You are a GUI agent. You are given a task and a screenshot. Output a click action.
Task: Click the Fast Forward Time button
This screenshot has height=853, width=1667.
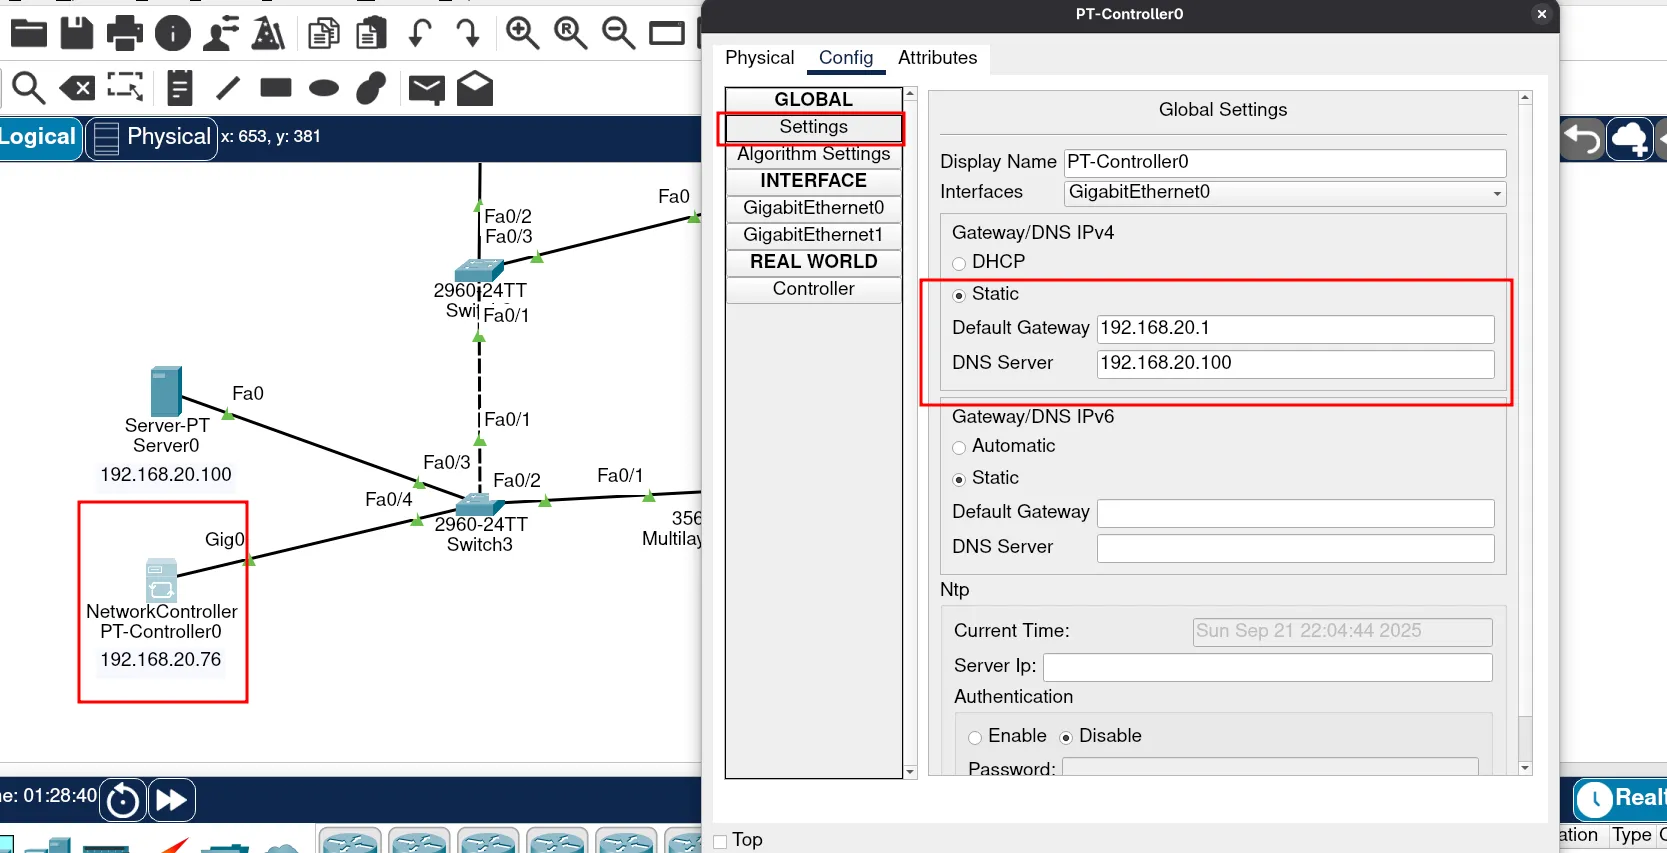tap(172, 800)
